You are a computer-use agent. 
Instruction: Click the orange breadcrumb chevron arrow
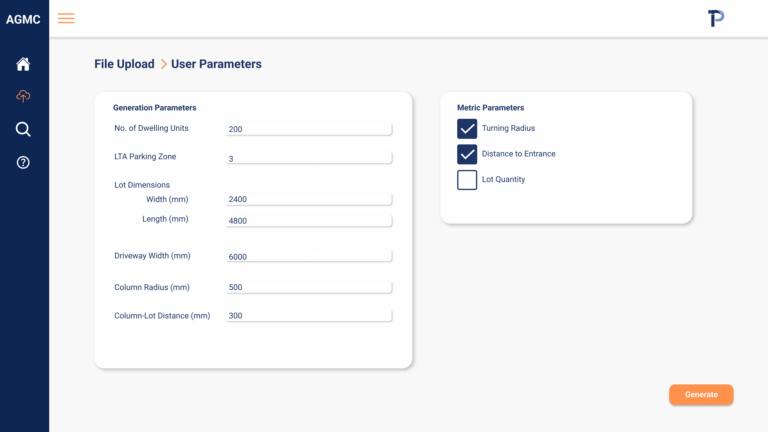(164, 64)
